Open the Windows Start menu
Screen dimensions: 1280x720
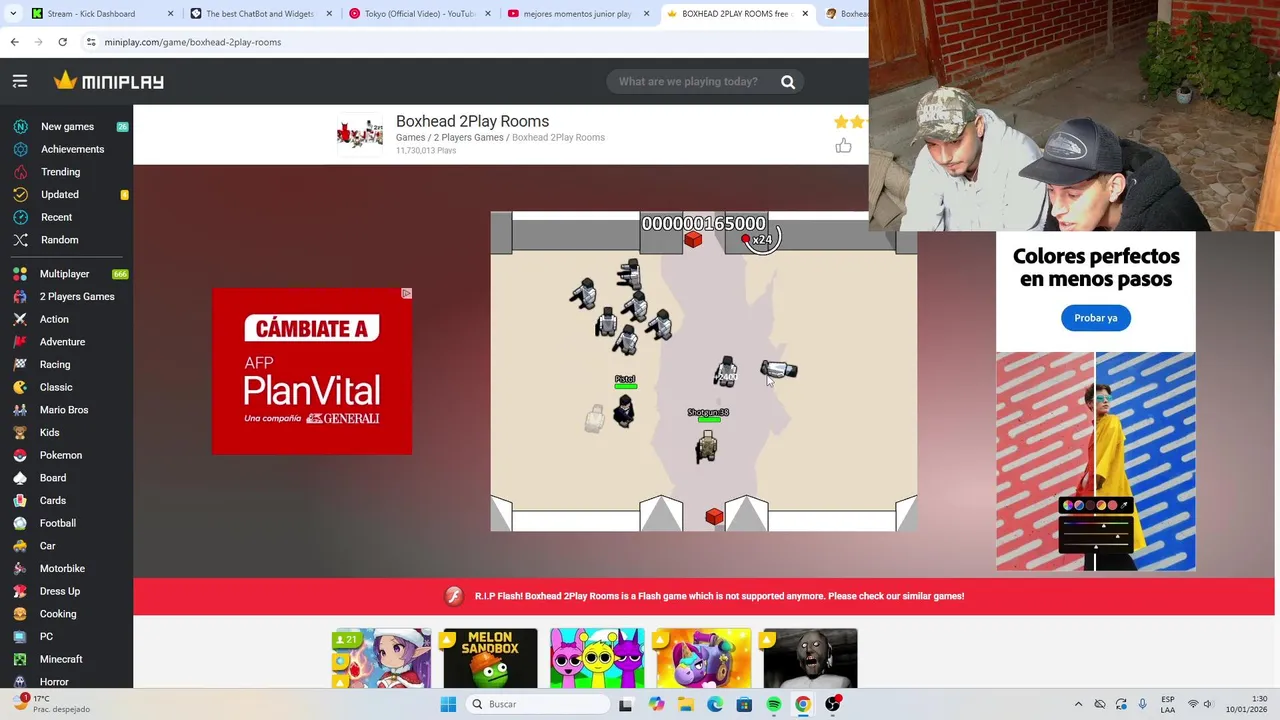[448, 704]
